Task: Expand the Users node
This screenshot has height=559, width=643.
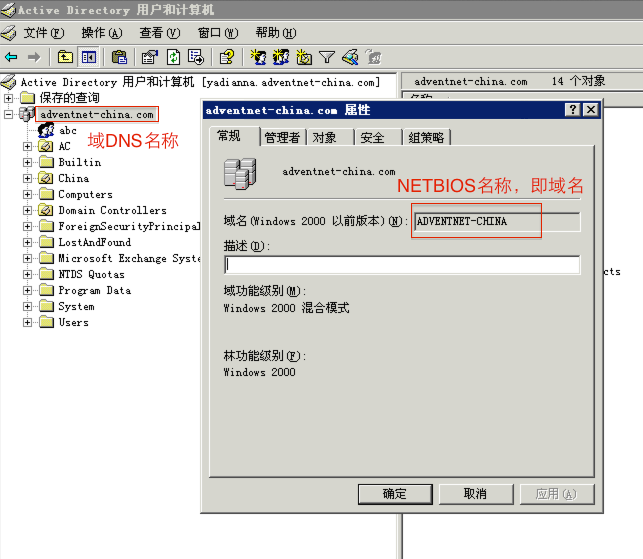Action: (x=27, y=322)
